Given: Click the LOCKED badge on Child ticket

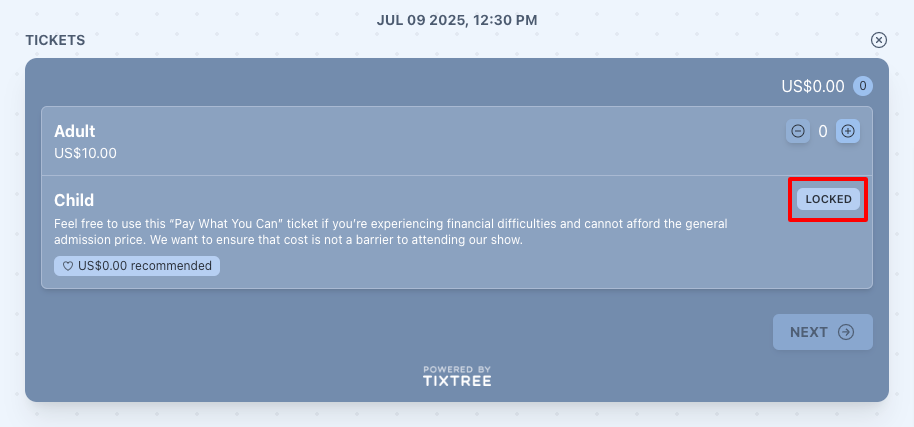Looking at the screenshot, I should click(x=828, y=199).
